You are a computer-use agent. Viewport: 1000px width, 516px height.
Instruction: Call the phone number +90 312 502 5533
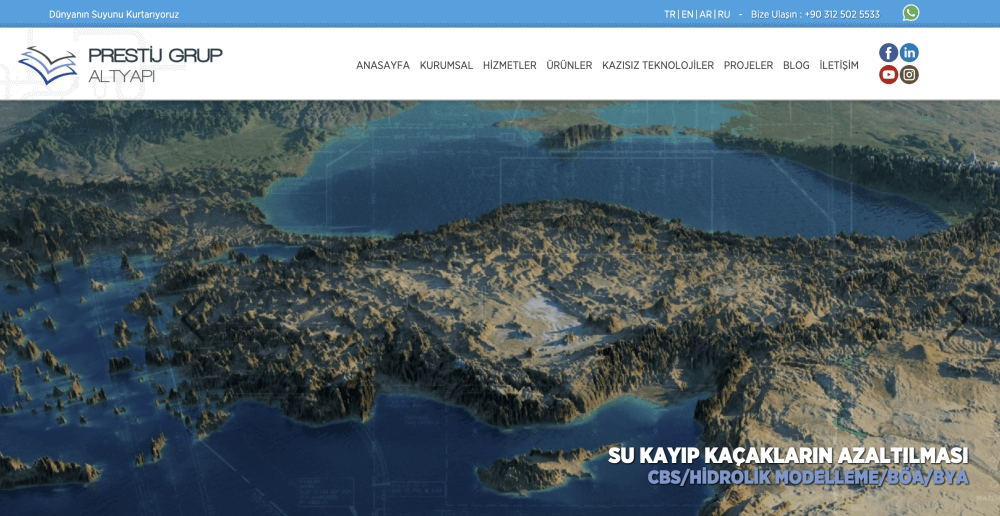click(x=842, y=14)
